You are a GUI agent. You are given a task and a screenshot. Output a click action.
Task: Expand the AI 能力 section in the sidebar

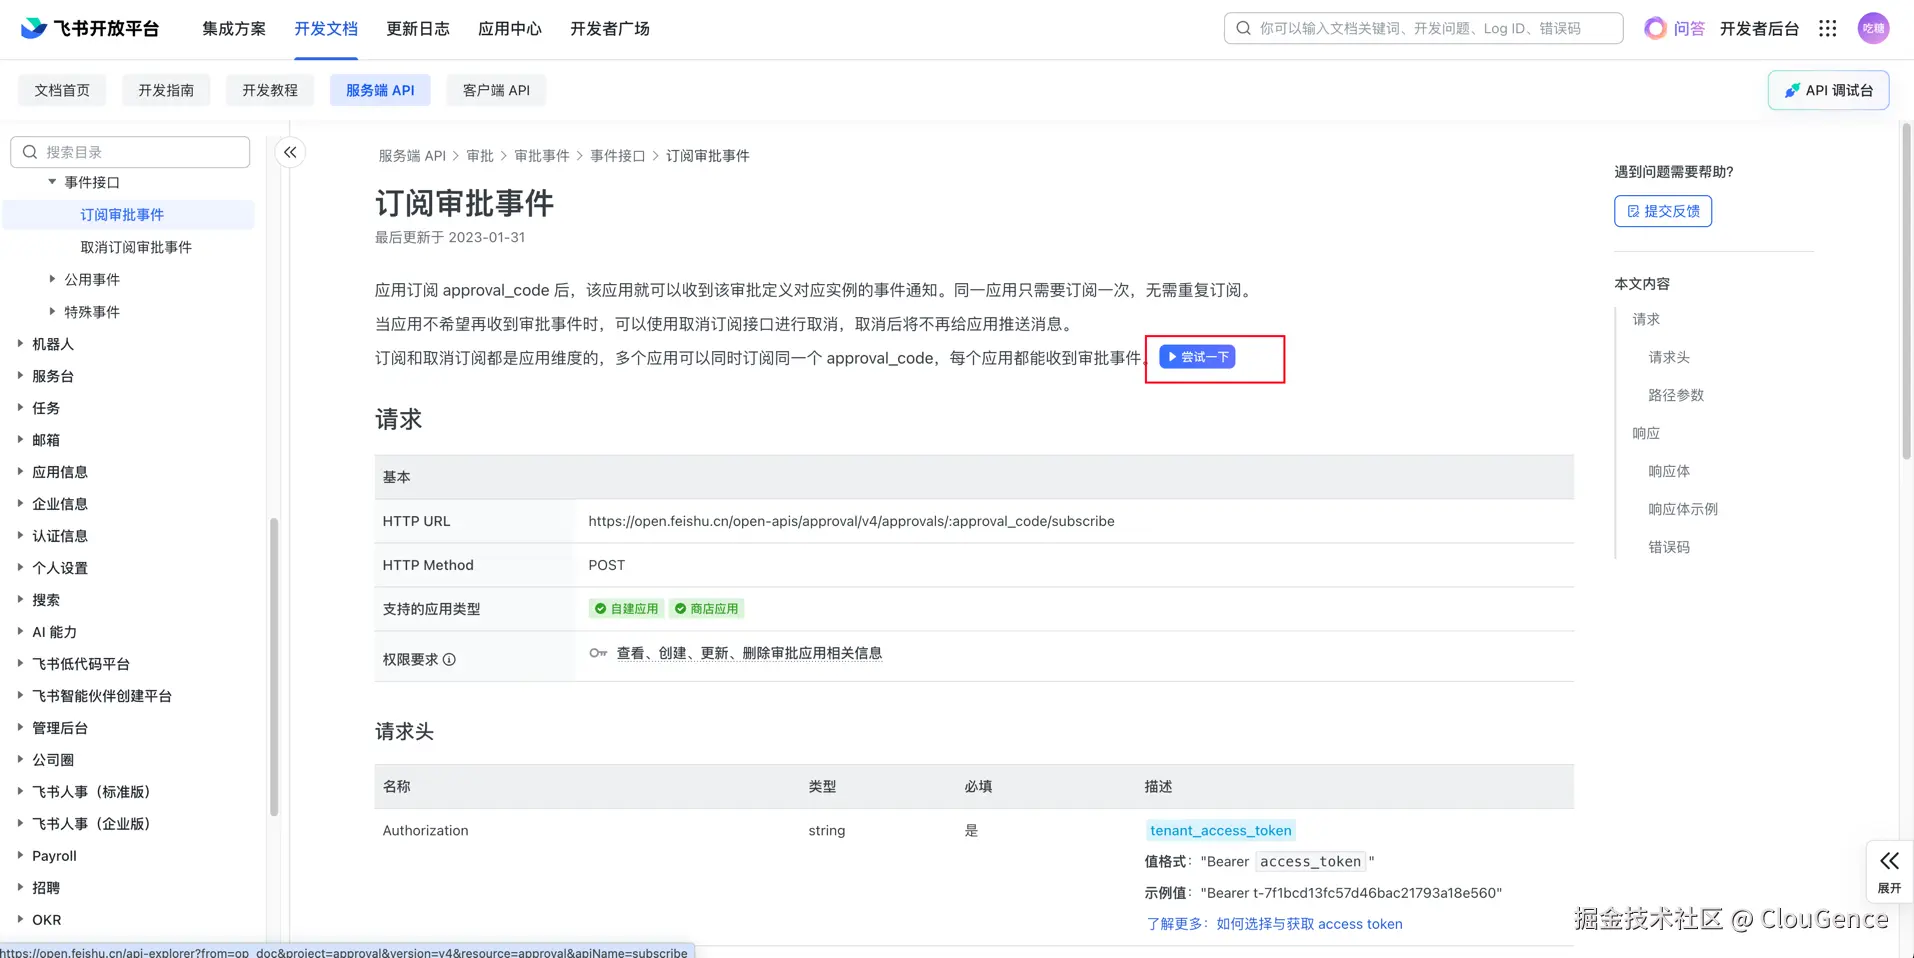coord(20,631)
